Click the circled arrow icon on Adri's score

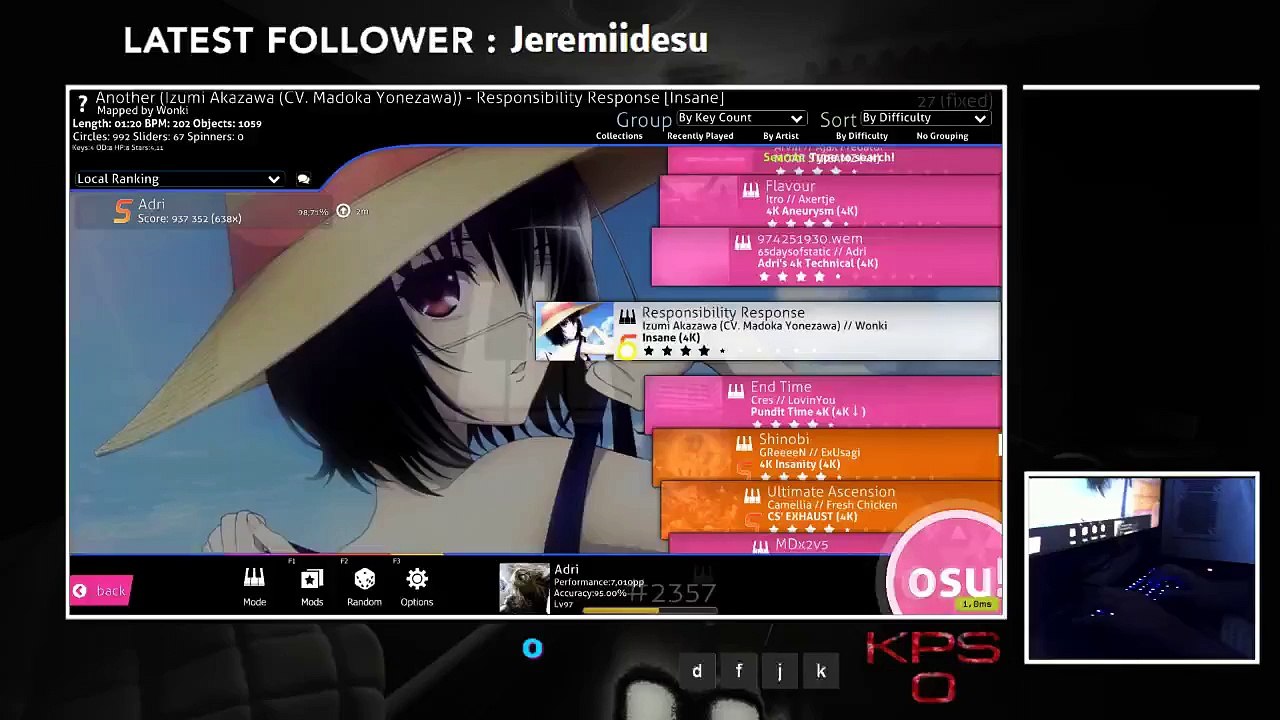pyautogui.click(x=343, y=211)
